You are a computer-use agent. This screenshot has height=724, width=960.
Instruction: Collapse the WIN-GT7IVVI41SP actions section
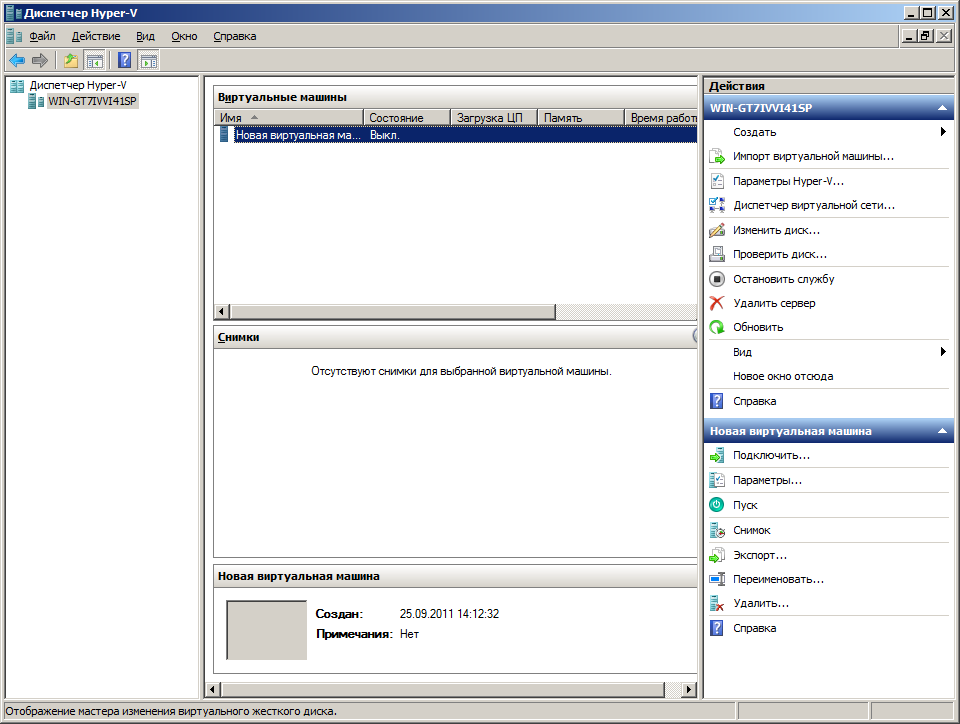941,107
